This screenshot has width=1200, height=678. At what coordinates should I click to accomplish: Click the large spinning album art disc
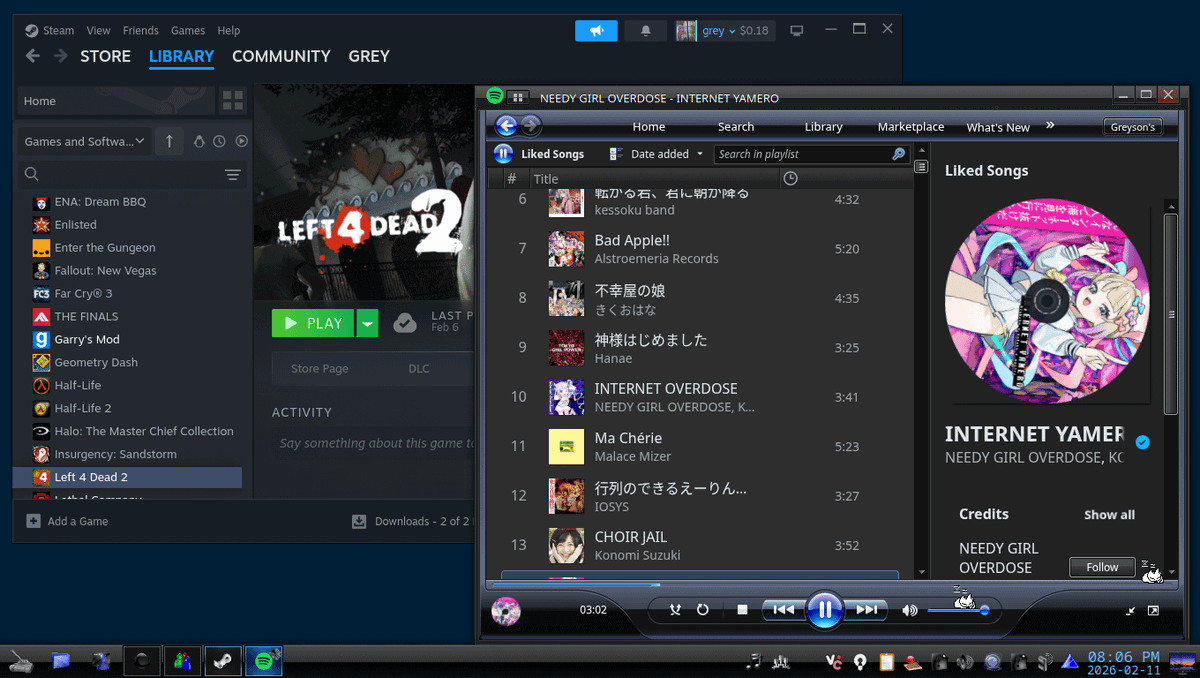click(1047, 301)
